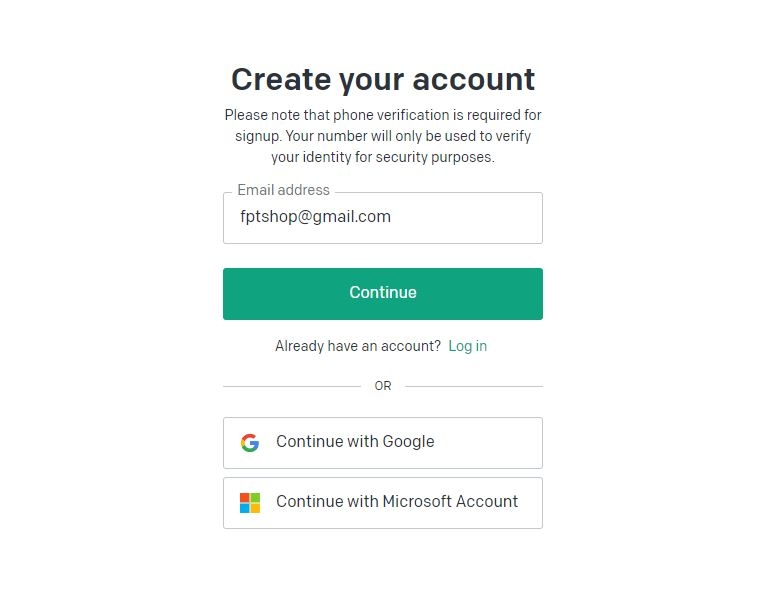This screenshot has height=590, width=762.
Task: Choose Continue with Microsoft Account
Action: pos(382,502)
